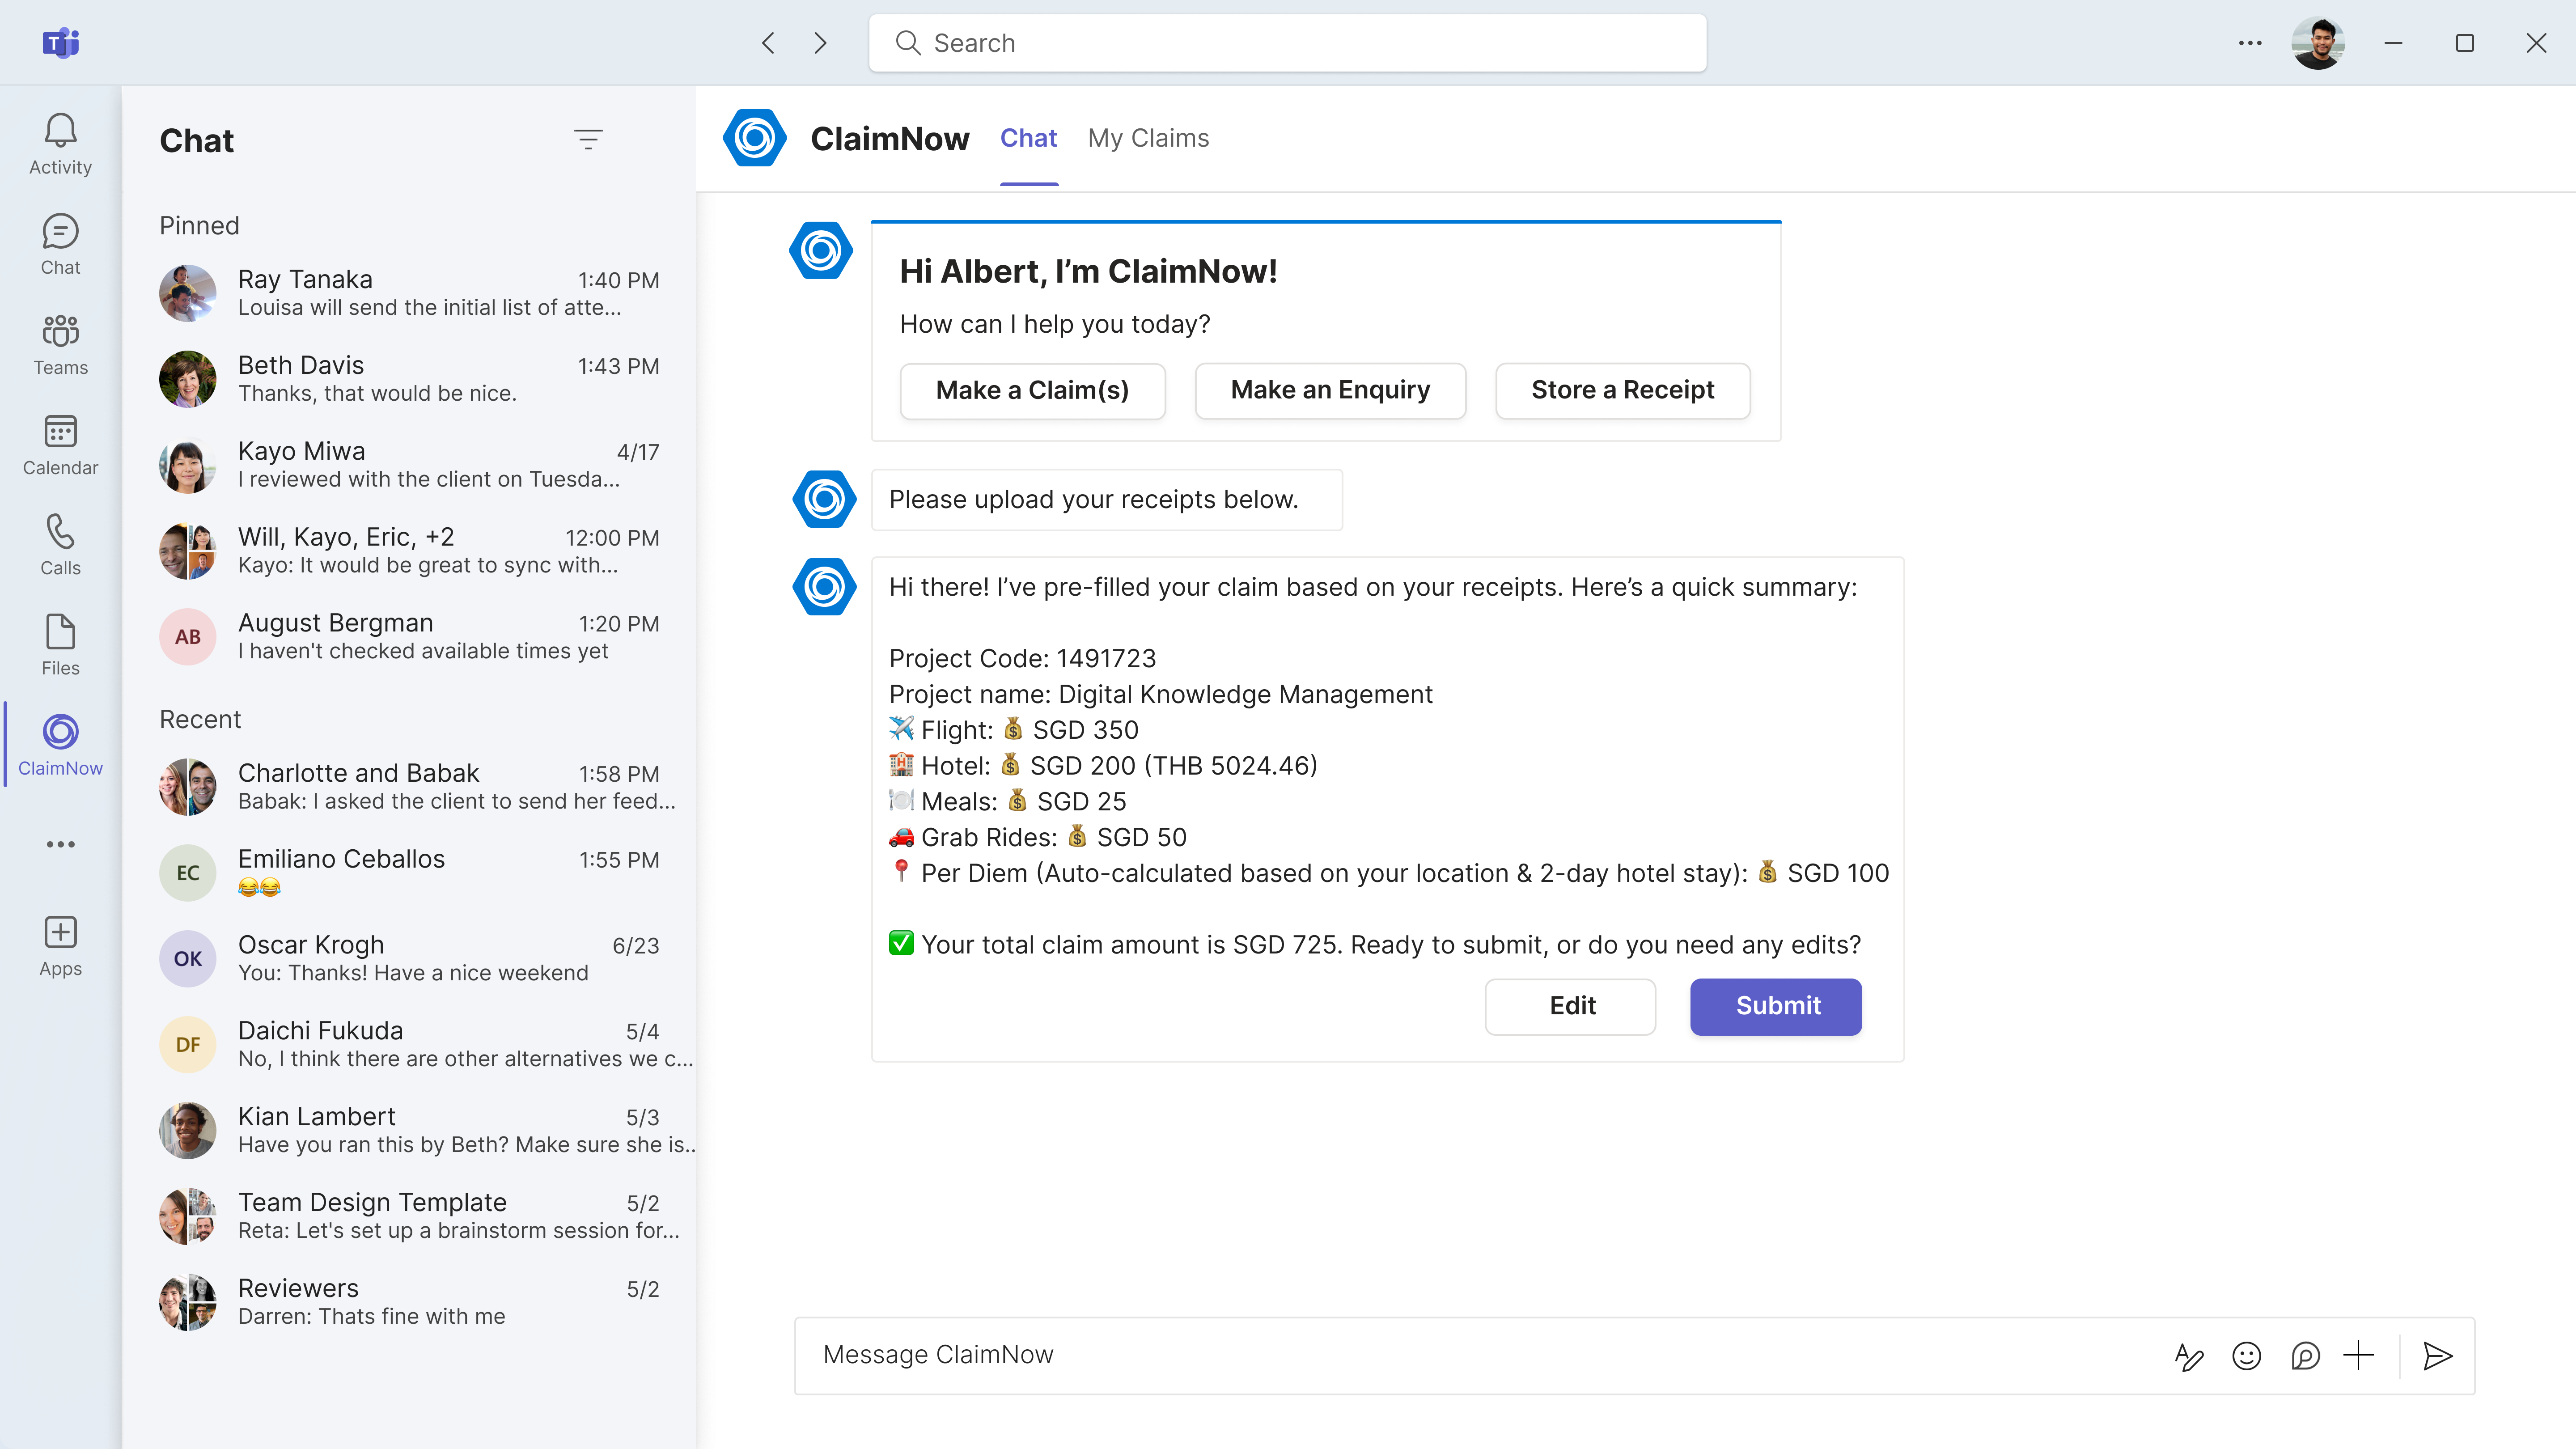Open the settings and more menu in the title bar

[2250, 43]
